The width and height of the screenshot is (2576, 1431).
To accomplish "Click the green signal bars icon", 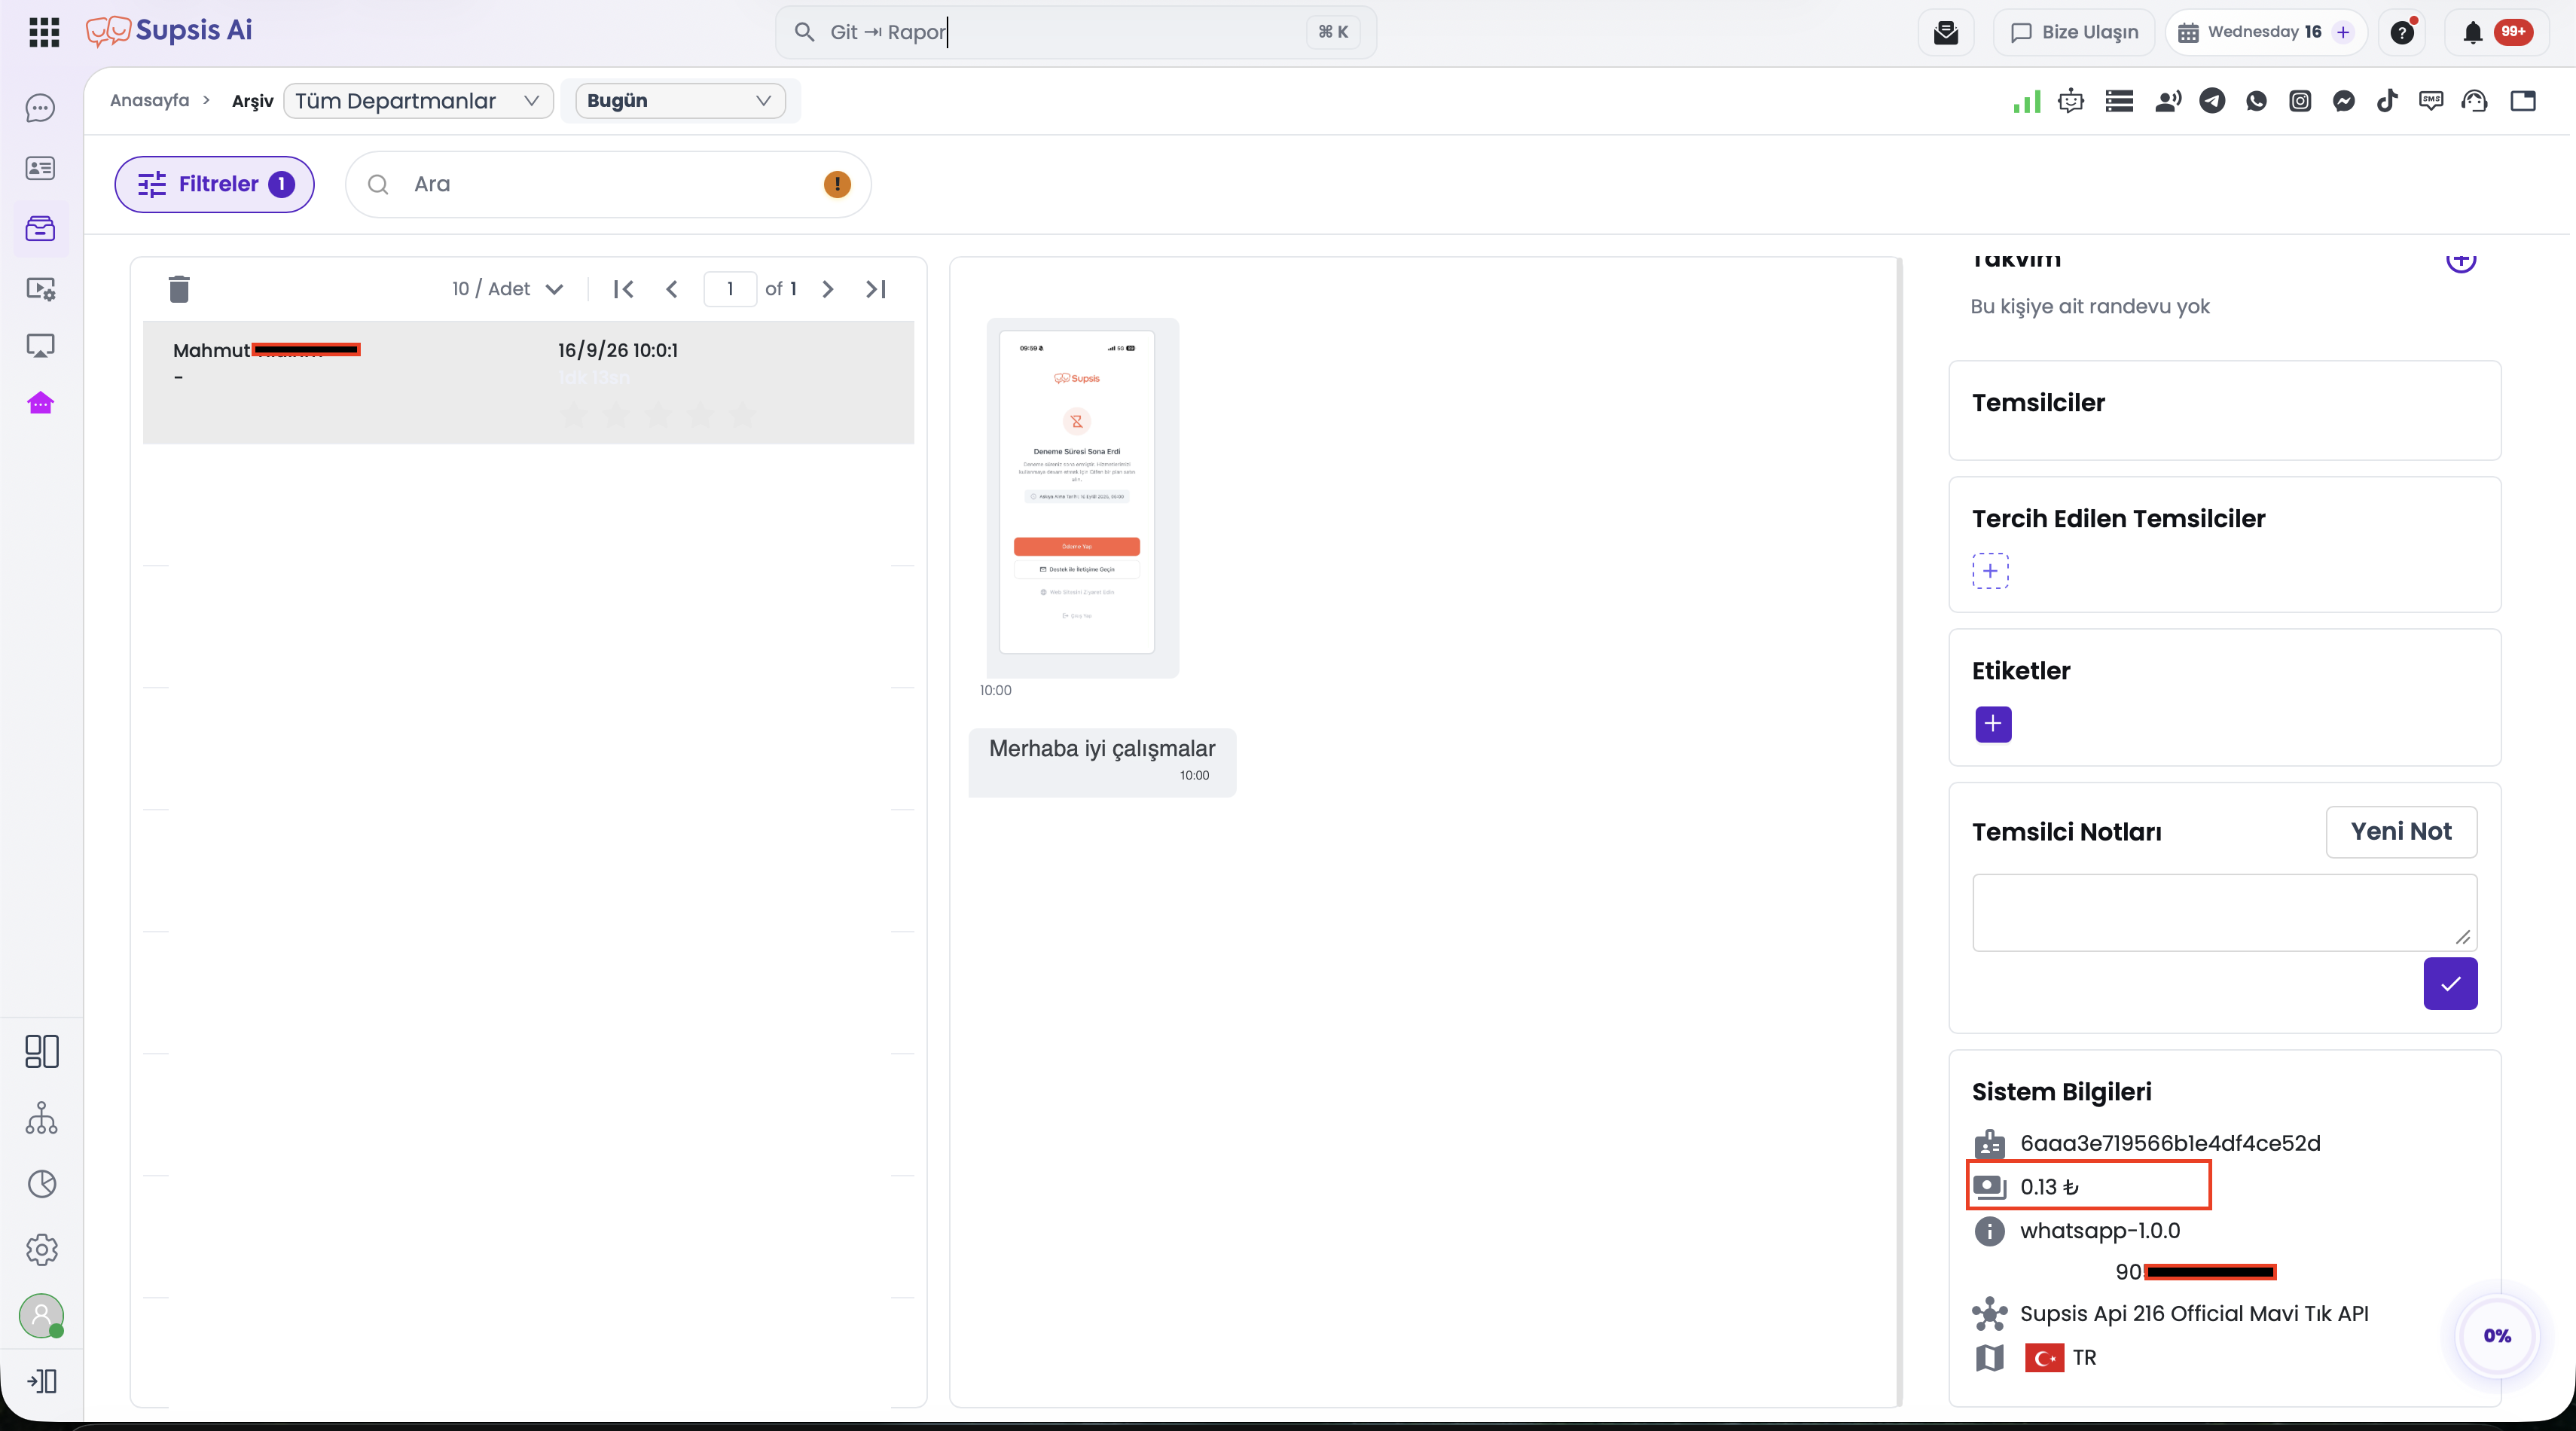I will (2027, 101).
